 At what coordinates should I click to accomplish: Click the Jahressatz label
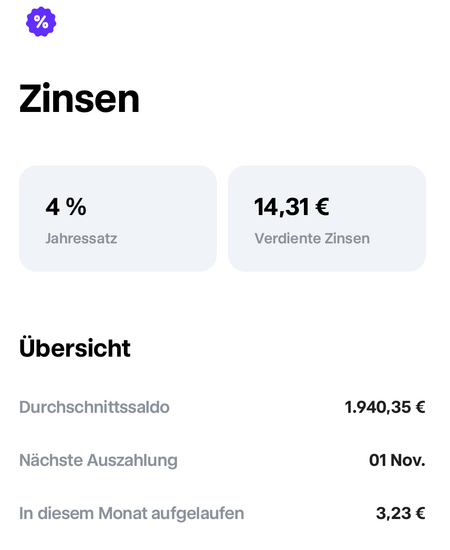81,239
